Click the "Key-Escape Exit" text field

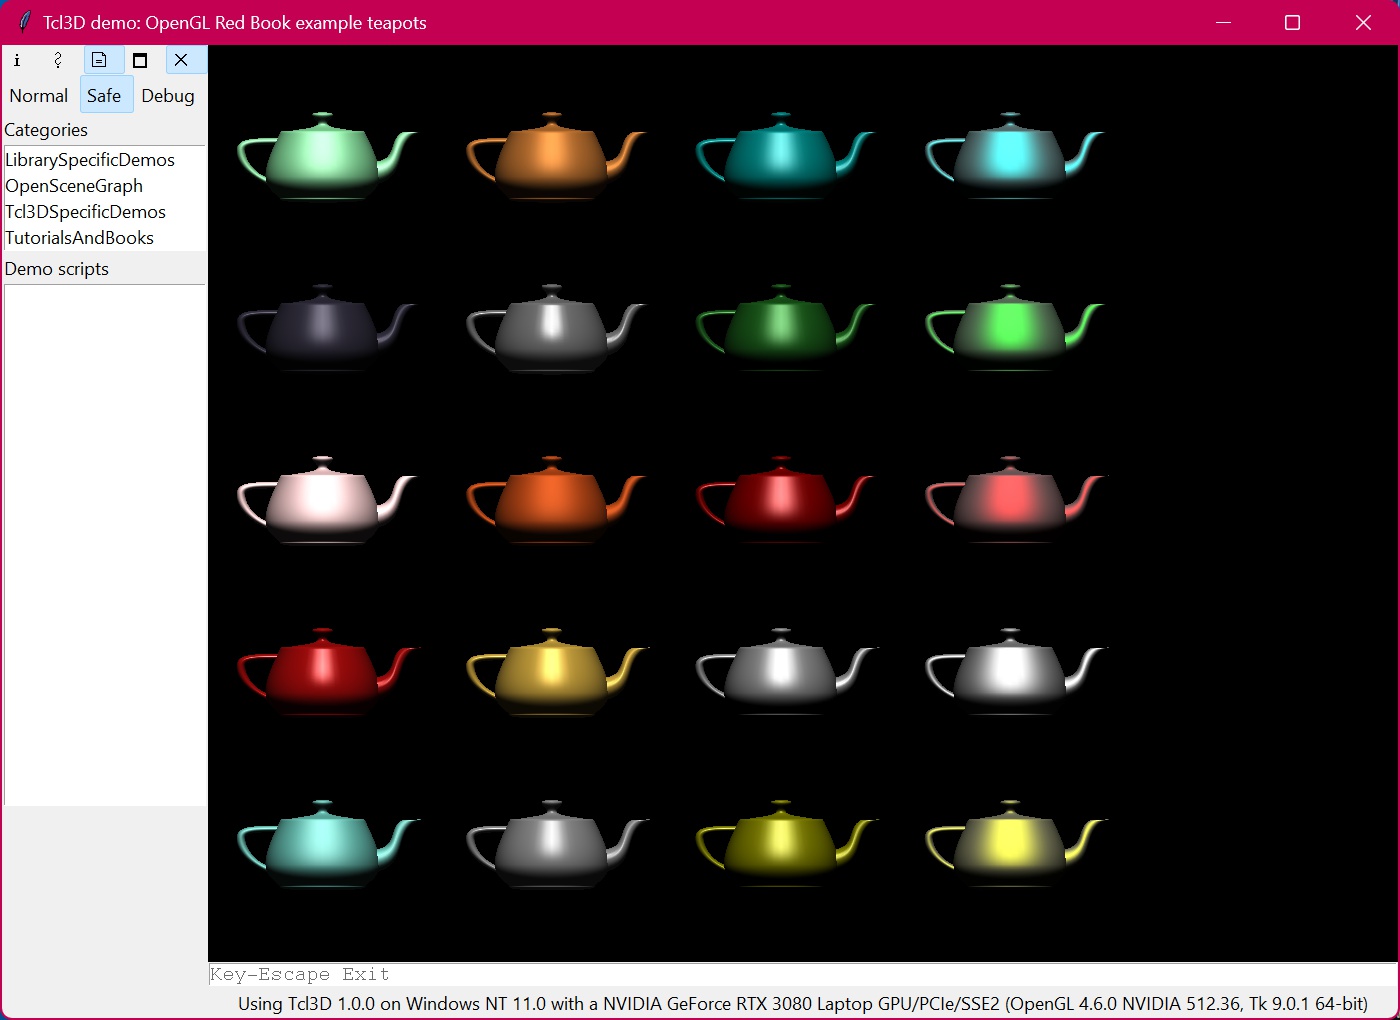803,975
